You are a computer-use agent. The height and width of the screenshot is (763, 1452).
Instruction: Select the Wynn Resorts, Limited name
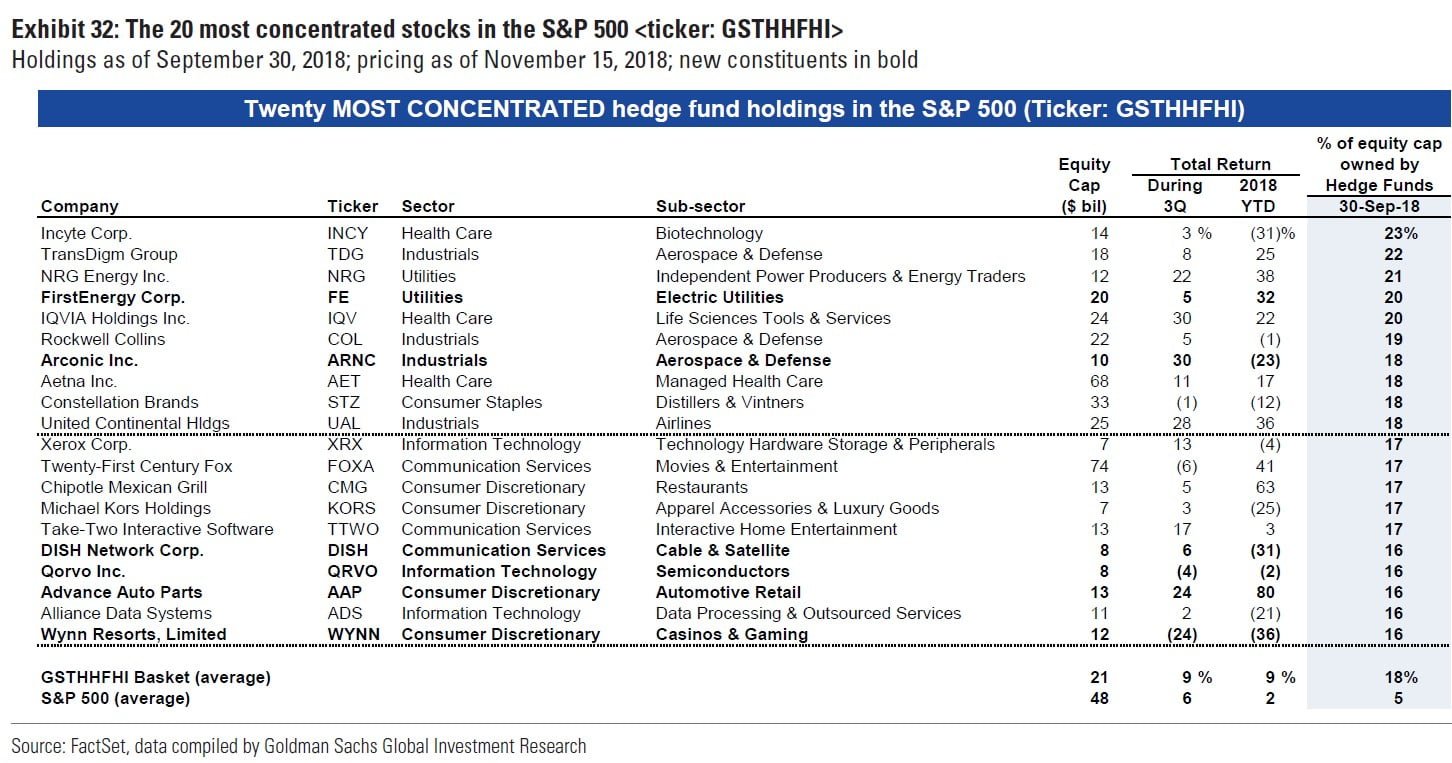[x=133, y=634]
